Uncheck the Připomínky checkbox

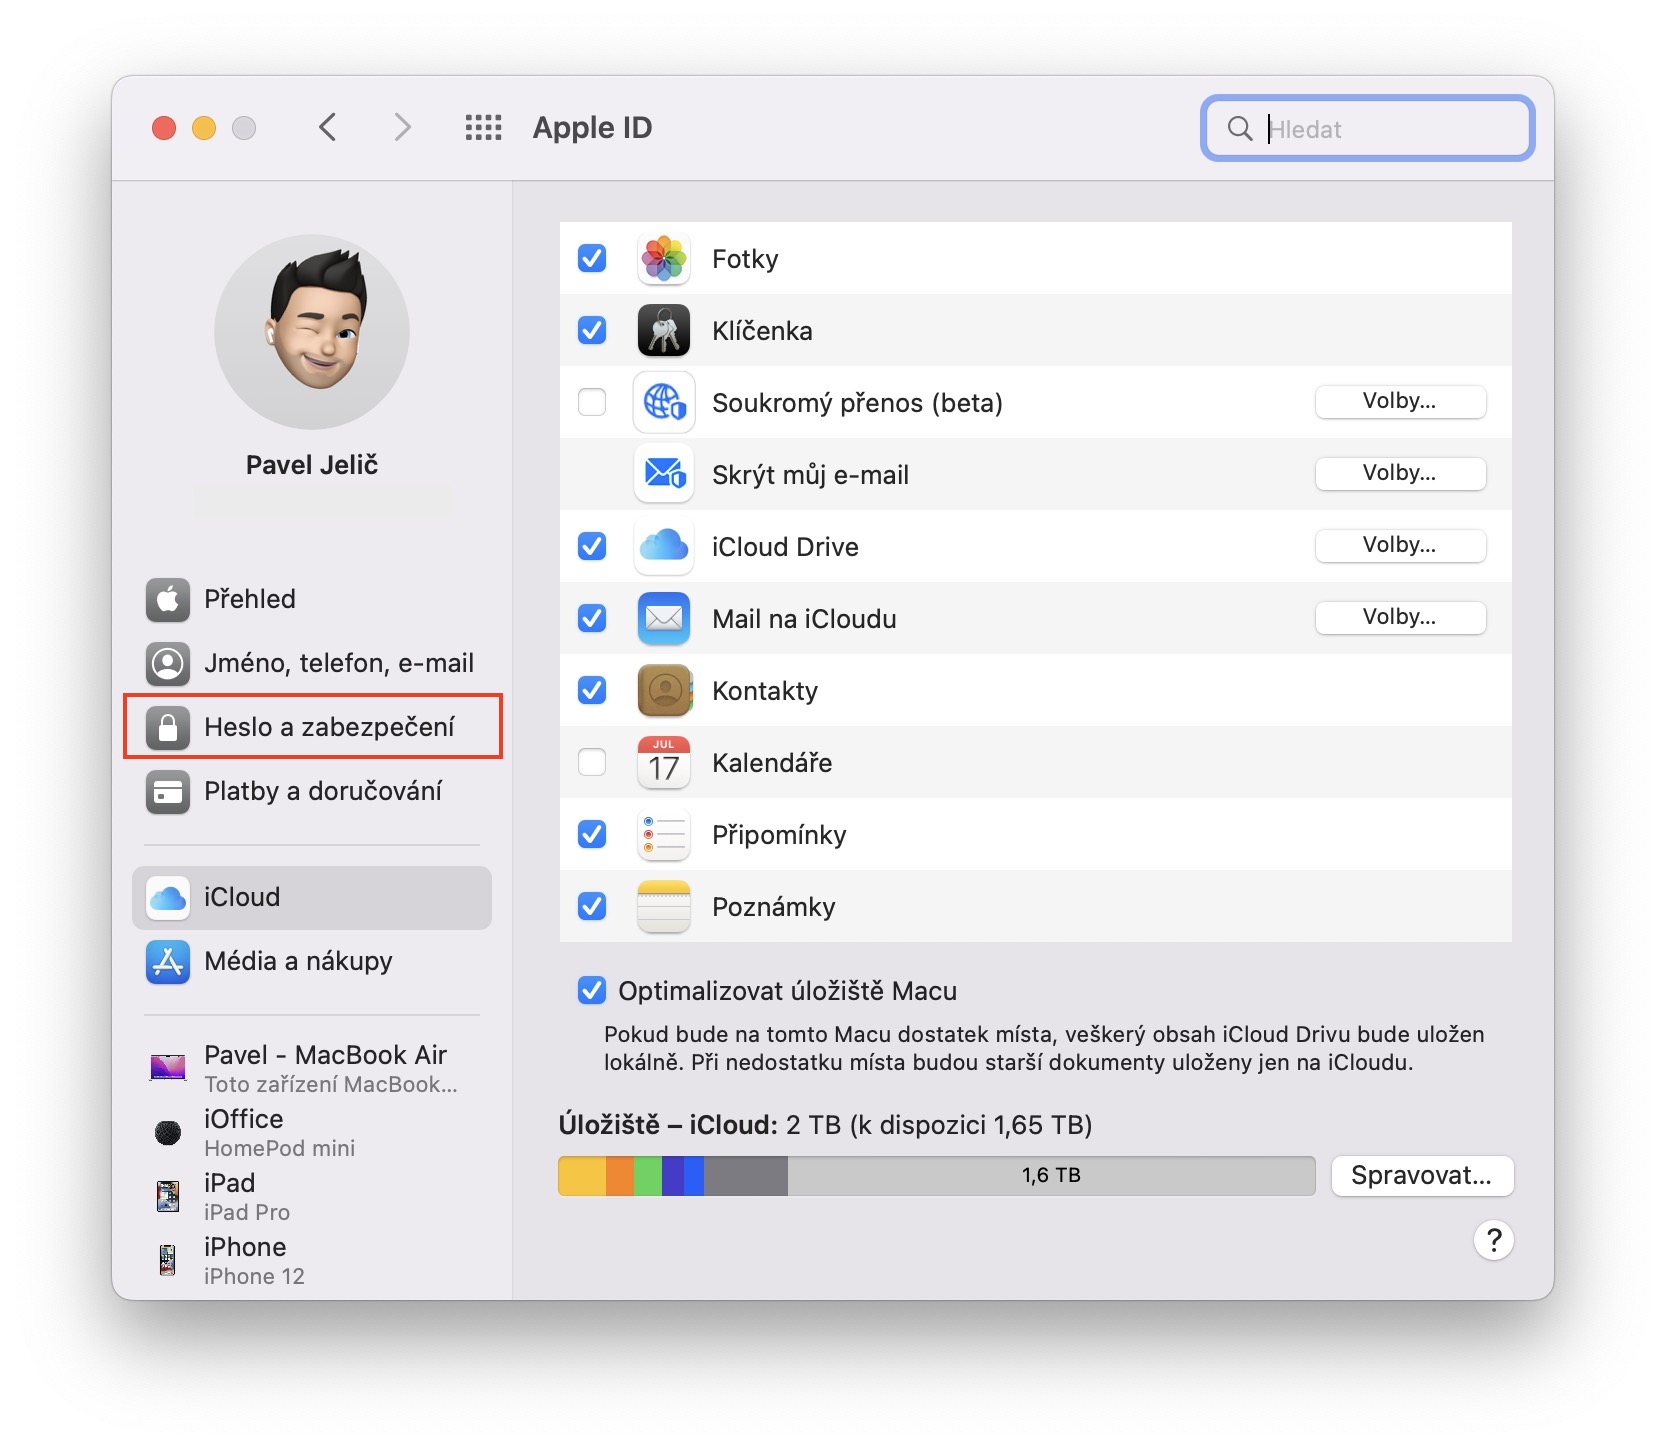pyautogui.click(x=592, y=835)
